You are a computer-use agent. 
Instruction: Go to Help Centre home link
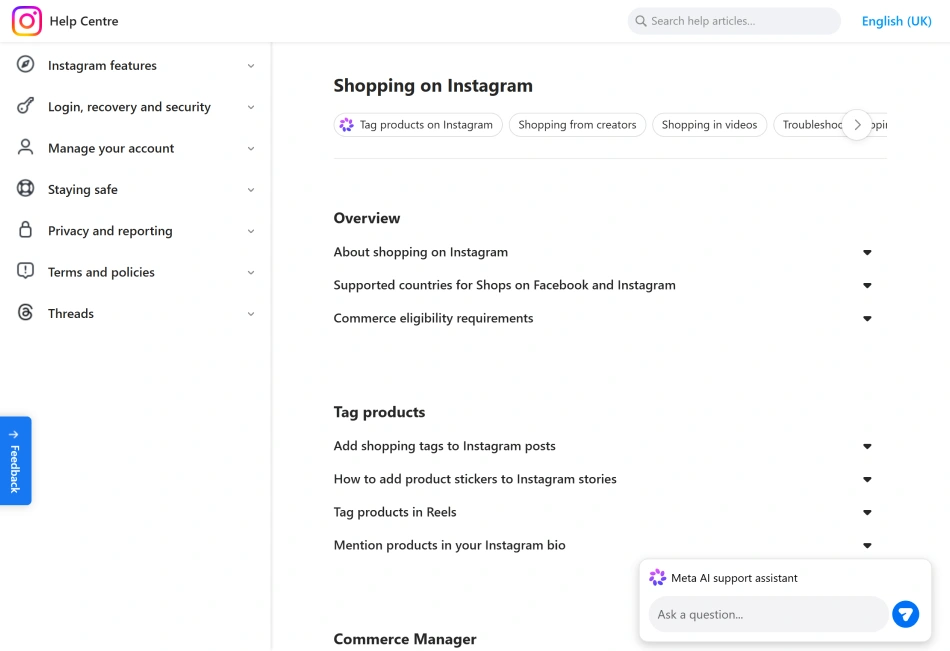[84, 21]
